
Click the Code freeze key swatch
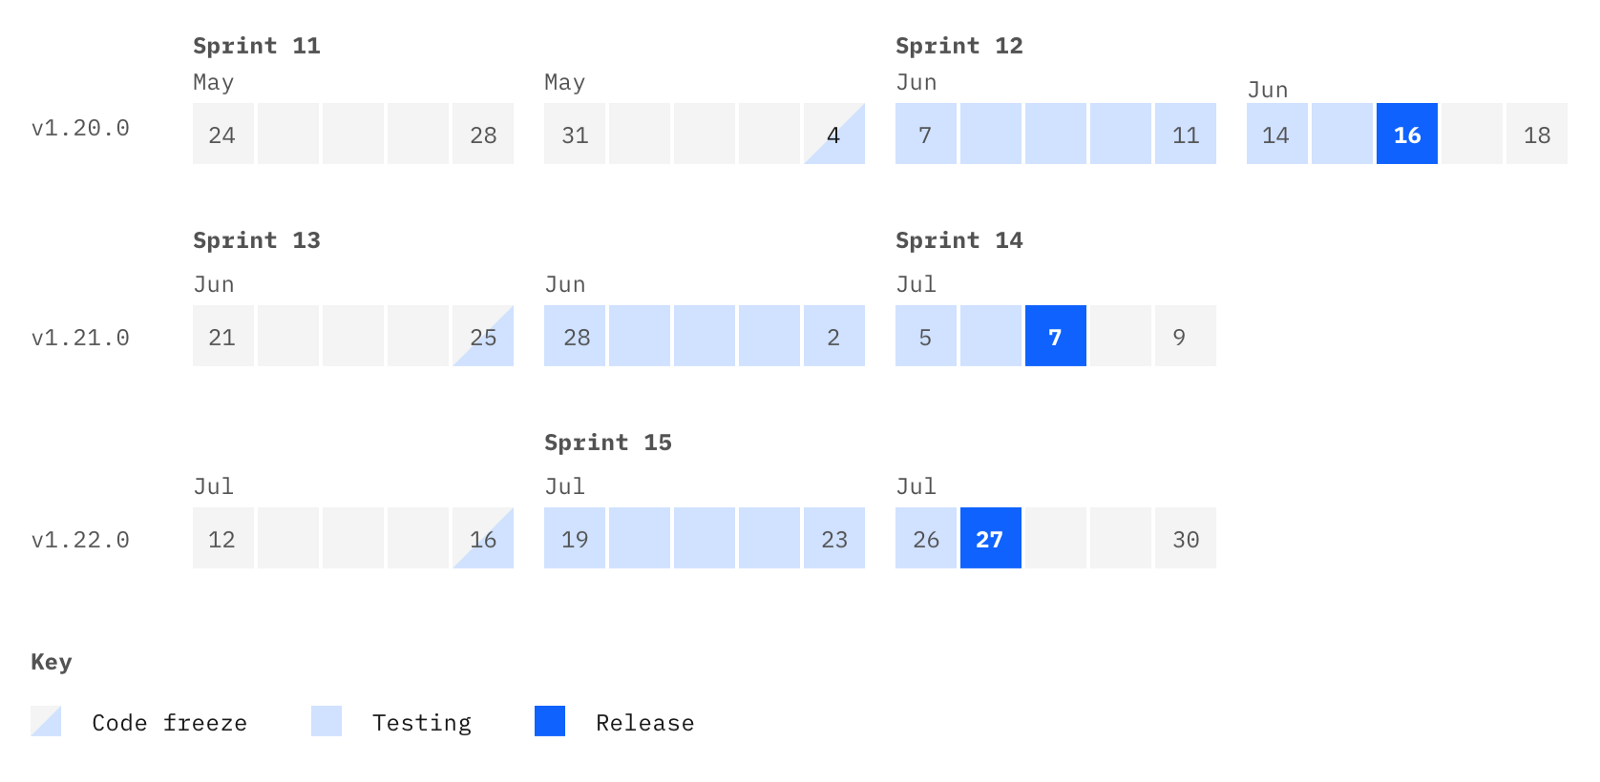[x=46, y=721]
